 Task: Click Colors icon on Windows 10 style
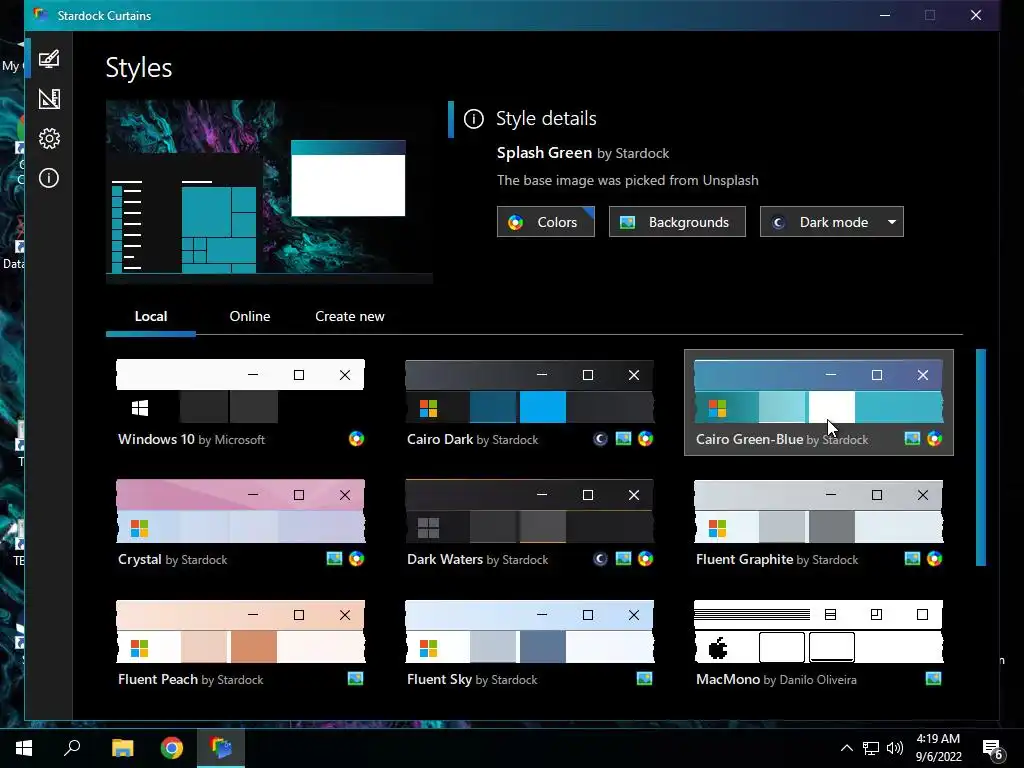click(x=356, y=439)
